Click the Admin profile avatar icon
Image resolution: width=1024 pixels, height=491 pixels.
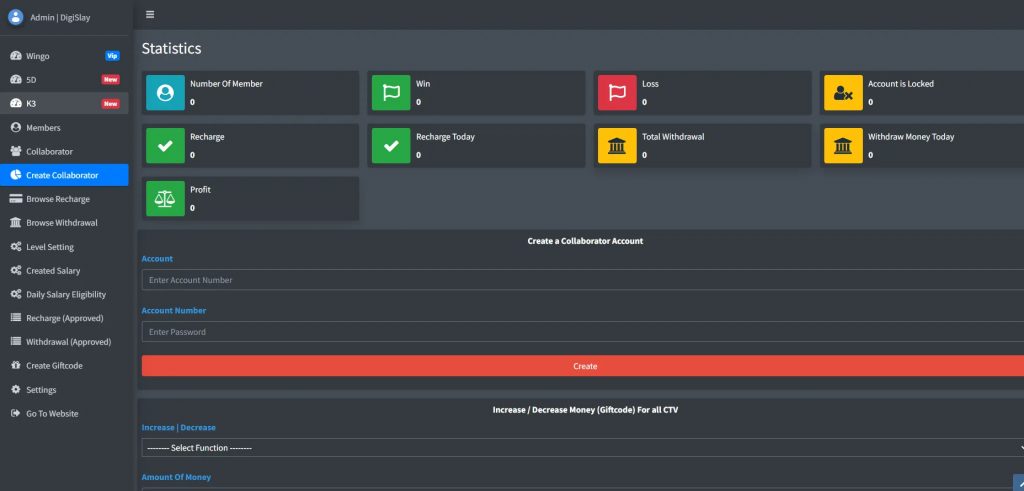(15, 16)
